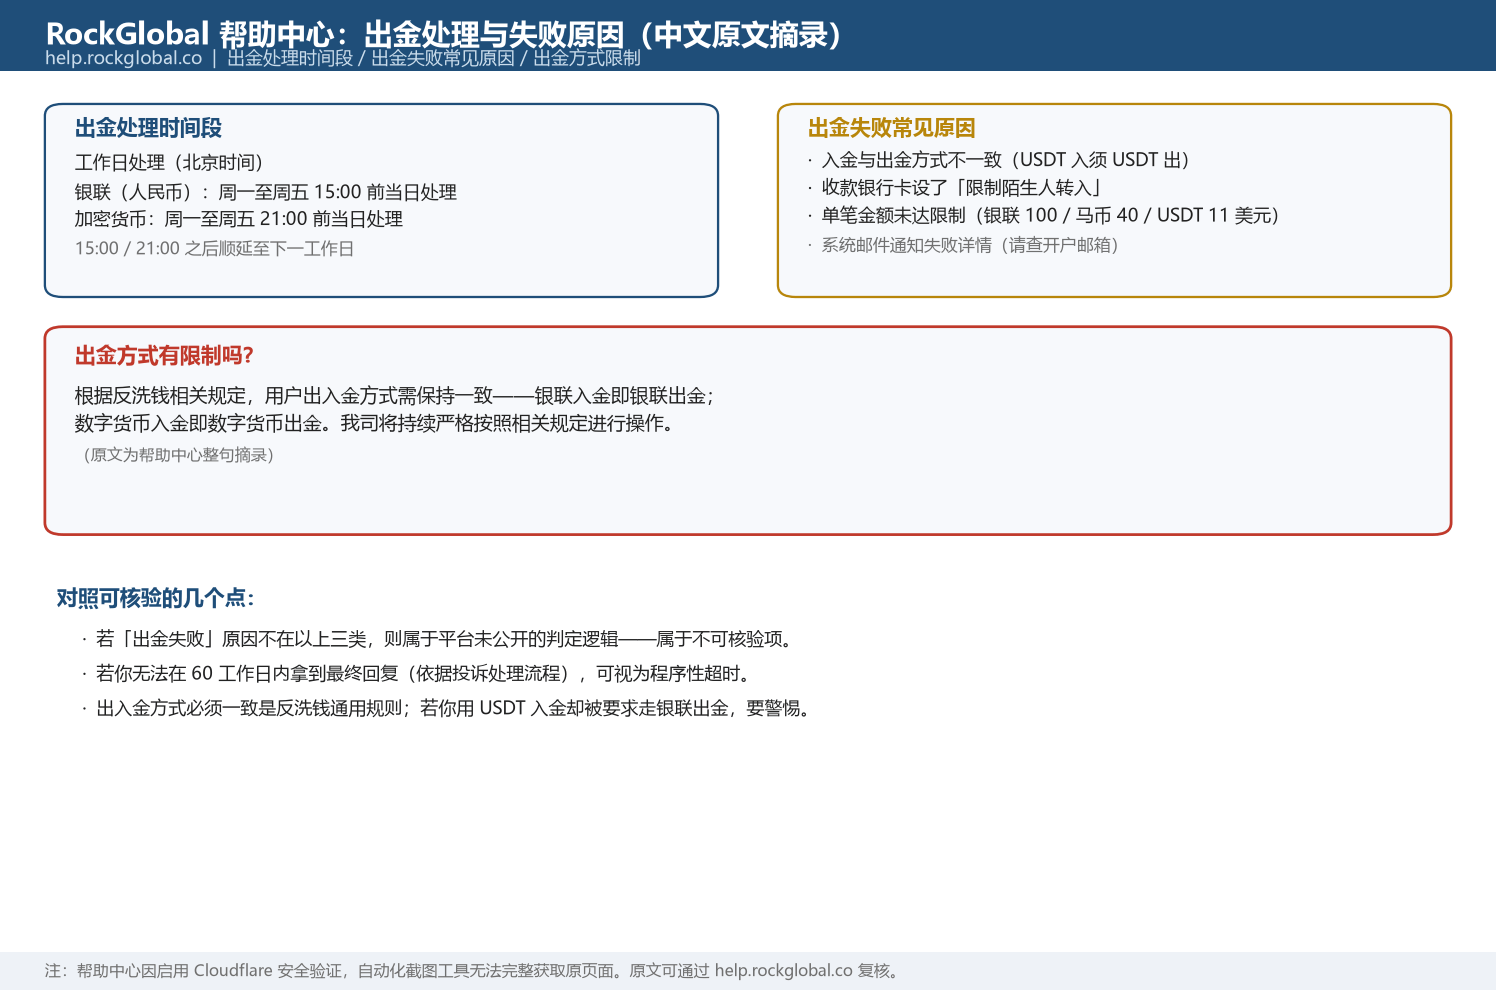Click the line '加密货币：周一至周五 21:00 前当日处理'
Image resolution: width=1496 pixels, height=990 pixels.
(239, 219)
